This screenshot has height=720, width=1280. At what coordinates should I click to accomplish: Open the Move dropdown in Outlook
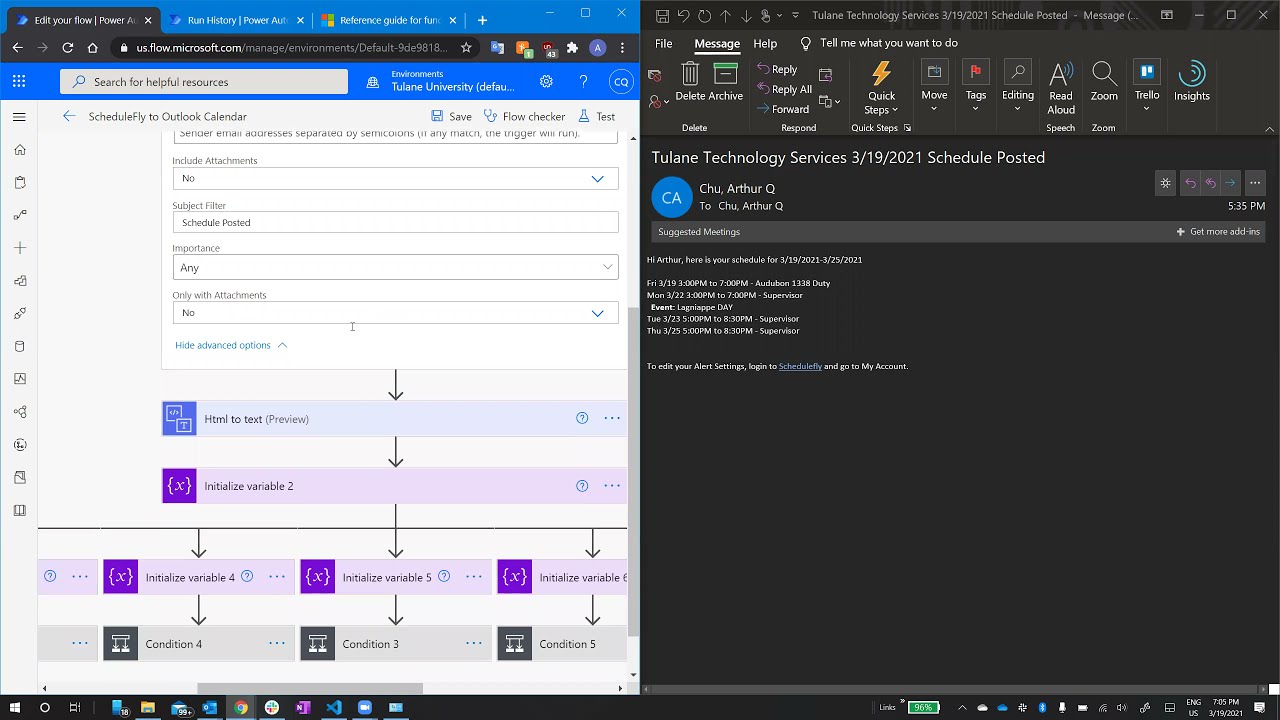click(934, 87)
